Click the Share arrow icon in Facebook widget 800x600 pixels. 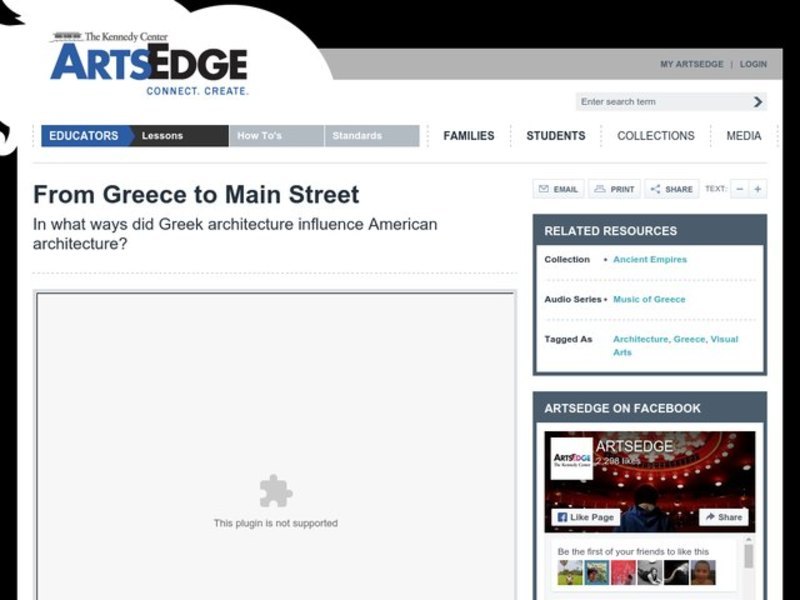(711, 517)
